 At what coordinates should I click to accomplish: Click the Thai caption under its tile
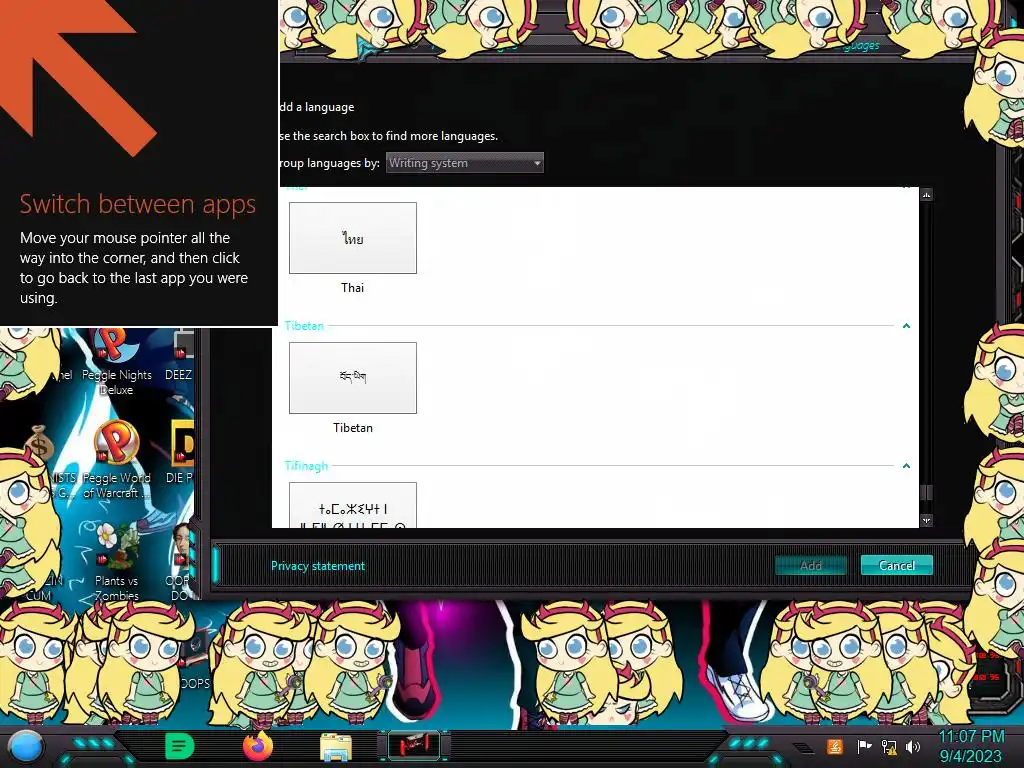pos(352,287)
